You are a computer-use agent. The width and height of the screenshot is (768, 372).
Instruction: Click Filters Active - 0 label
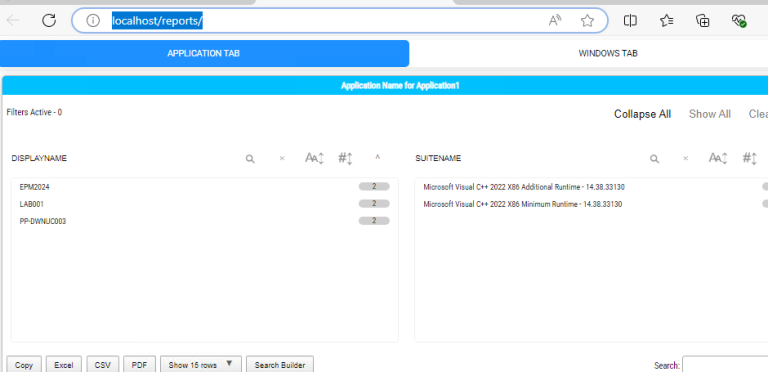point(34,113)
